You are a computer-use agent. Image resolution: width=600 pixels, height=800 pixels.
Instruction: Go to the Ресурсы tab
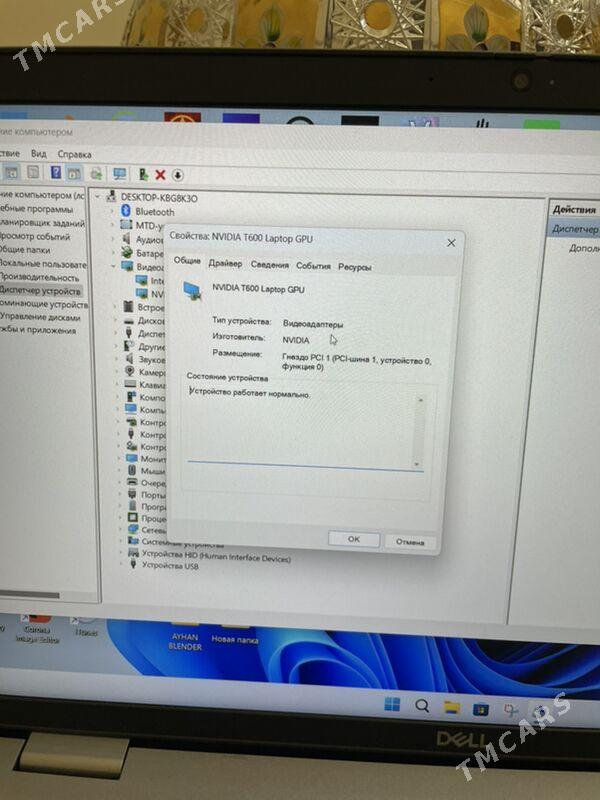pos(354,267)
